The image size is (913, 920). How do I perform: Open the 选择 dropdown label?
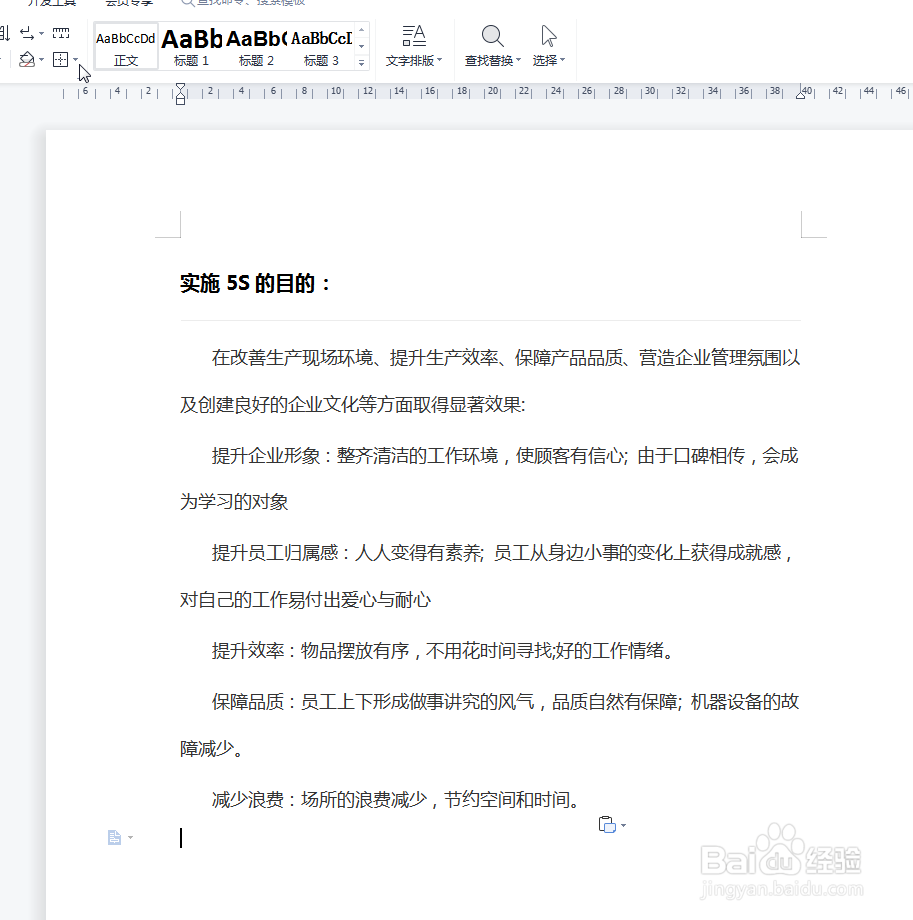(x=549, y=60)
